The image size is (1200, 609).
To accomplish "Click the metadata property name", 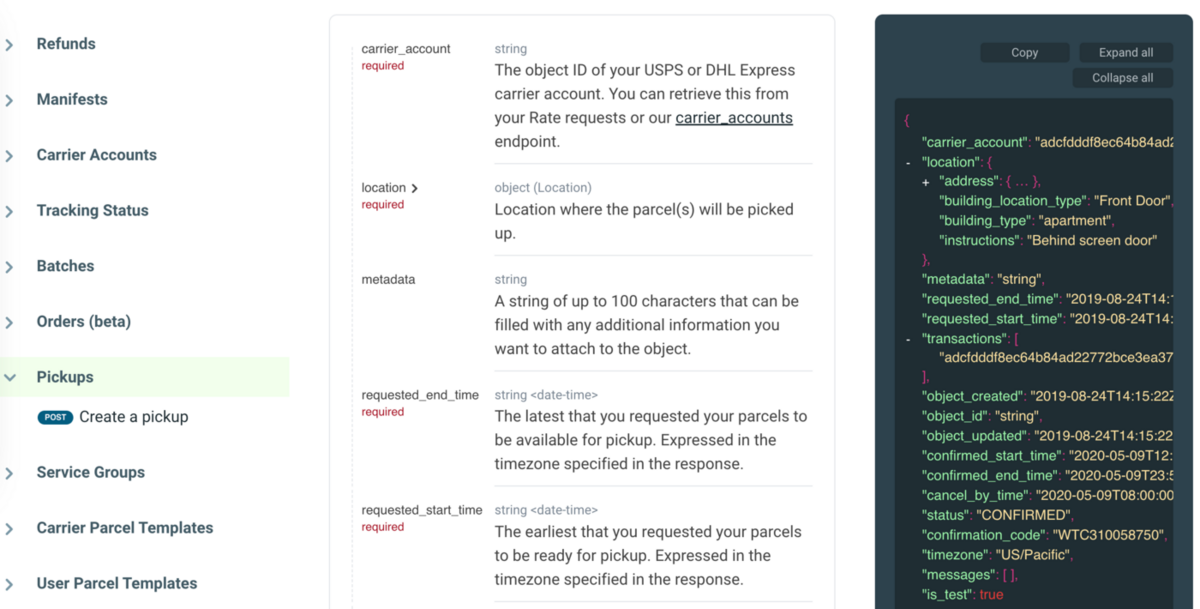I will coord(388,280).
